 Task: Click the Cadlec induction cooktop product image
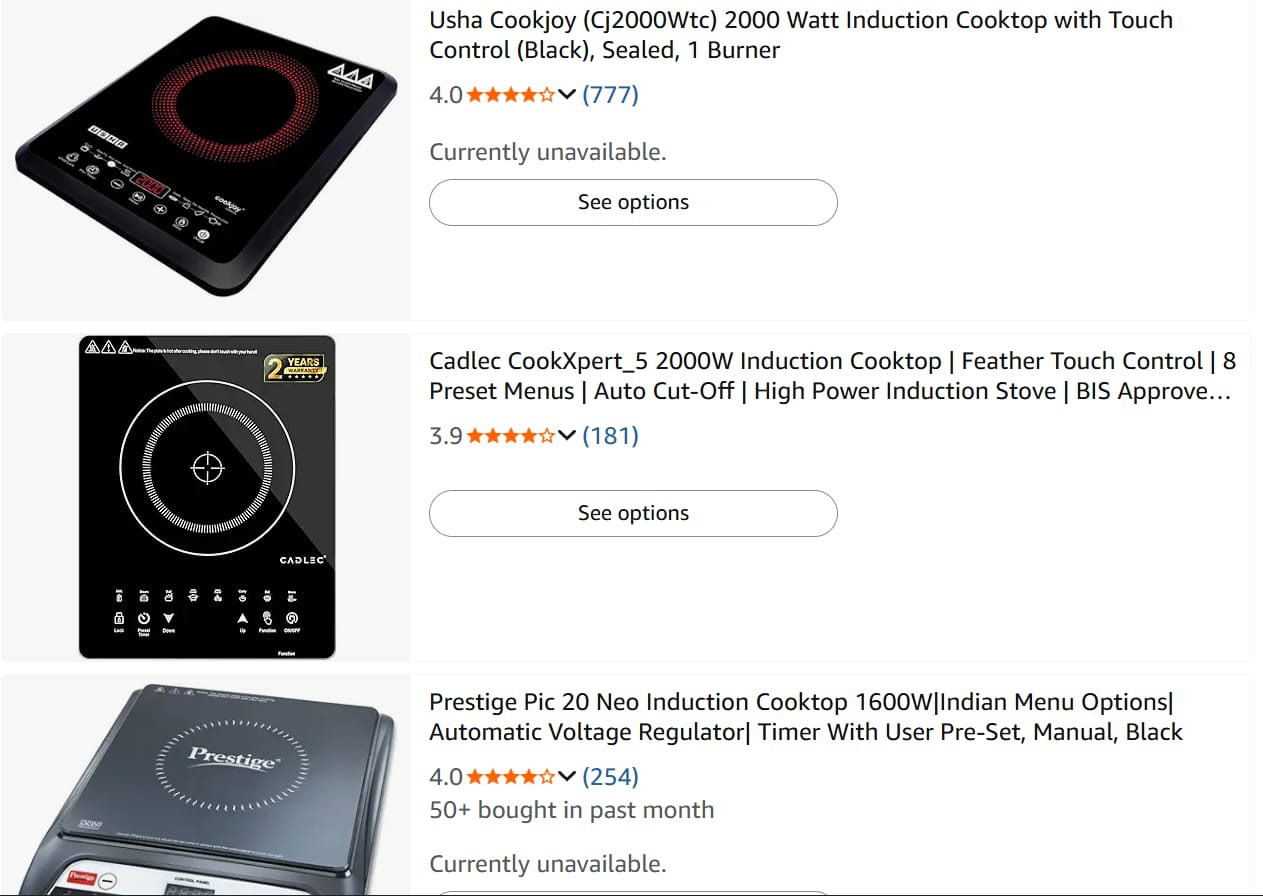click(x=207, y=497)
